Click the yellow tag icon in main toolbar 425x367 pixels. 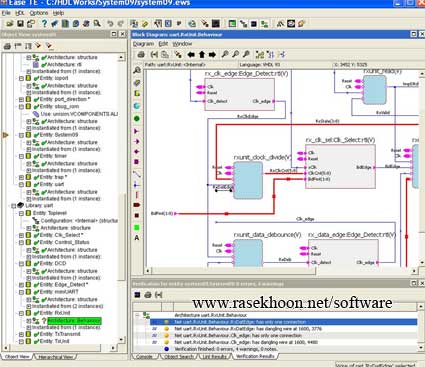coord(145,24)
